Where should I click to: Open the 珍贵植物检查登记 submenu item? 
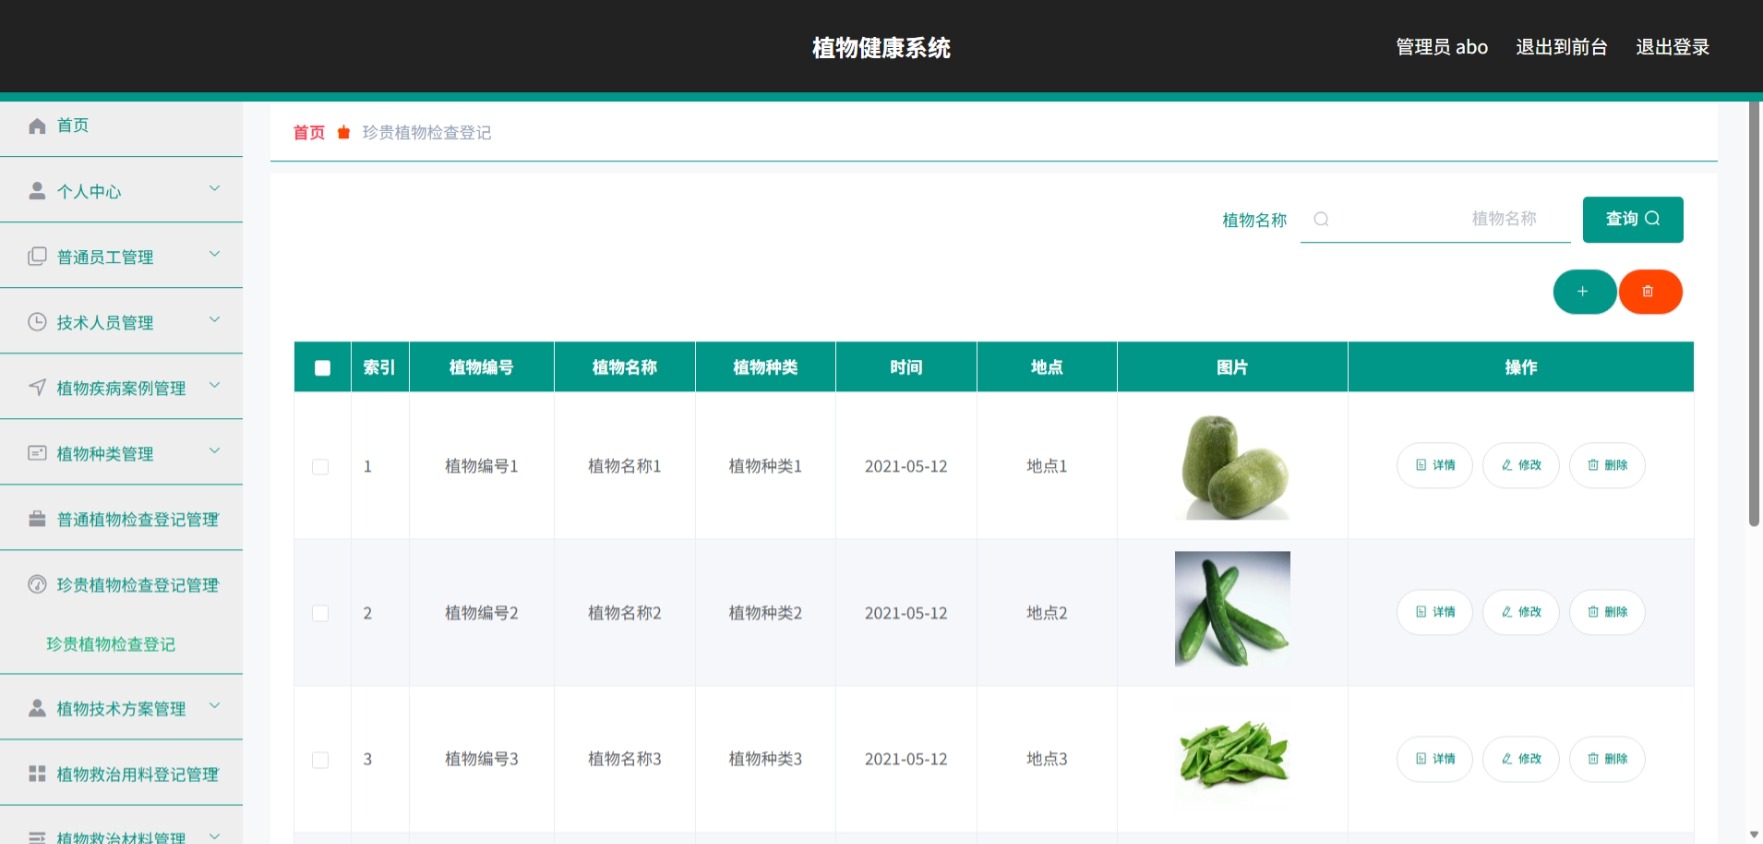pyautogui.click(x=111, y=645)
